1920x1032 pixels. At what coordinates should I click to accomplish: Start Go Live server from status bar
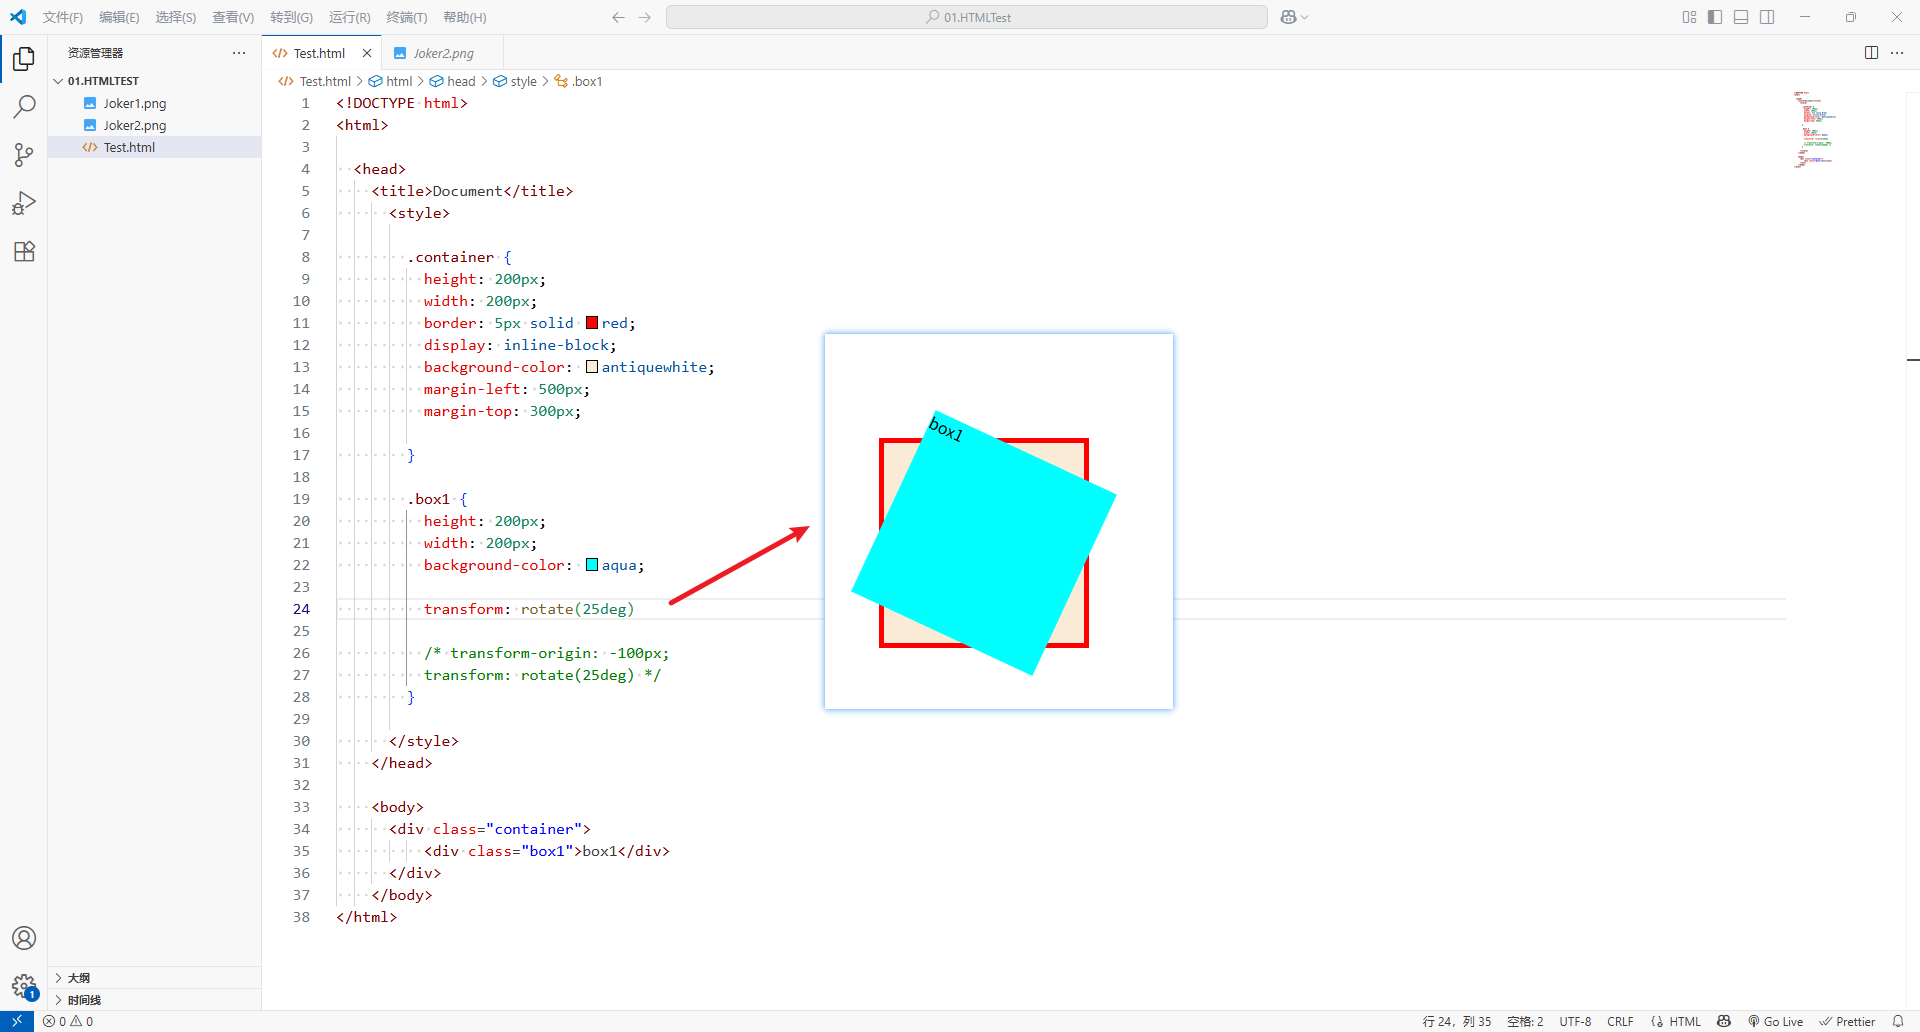(x=1775, y=1021)
